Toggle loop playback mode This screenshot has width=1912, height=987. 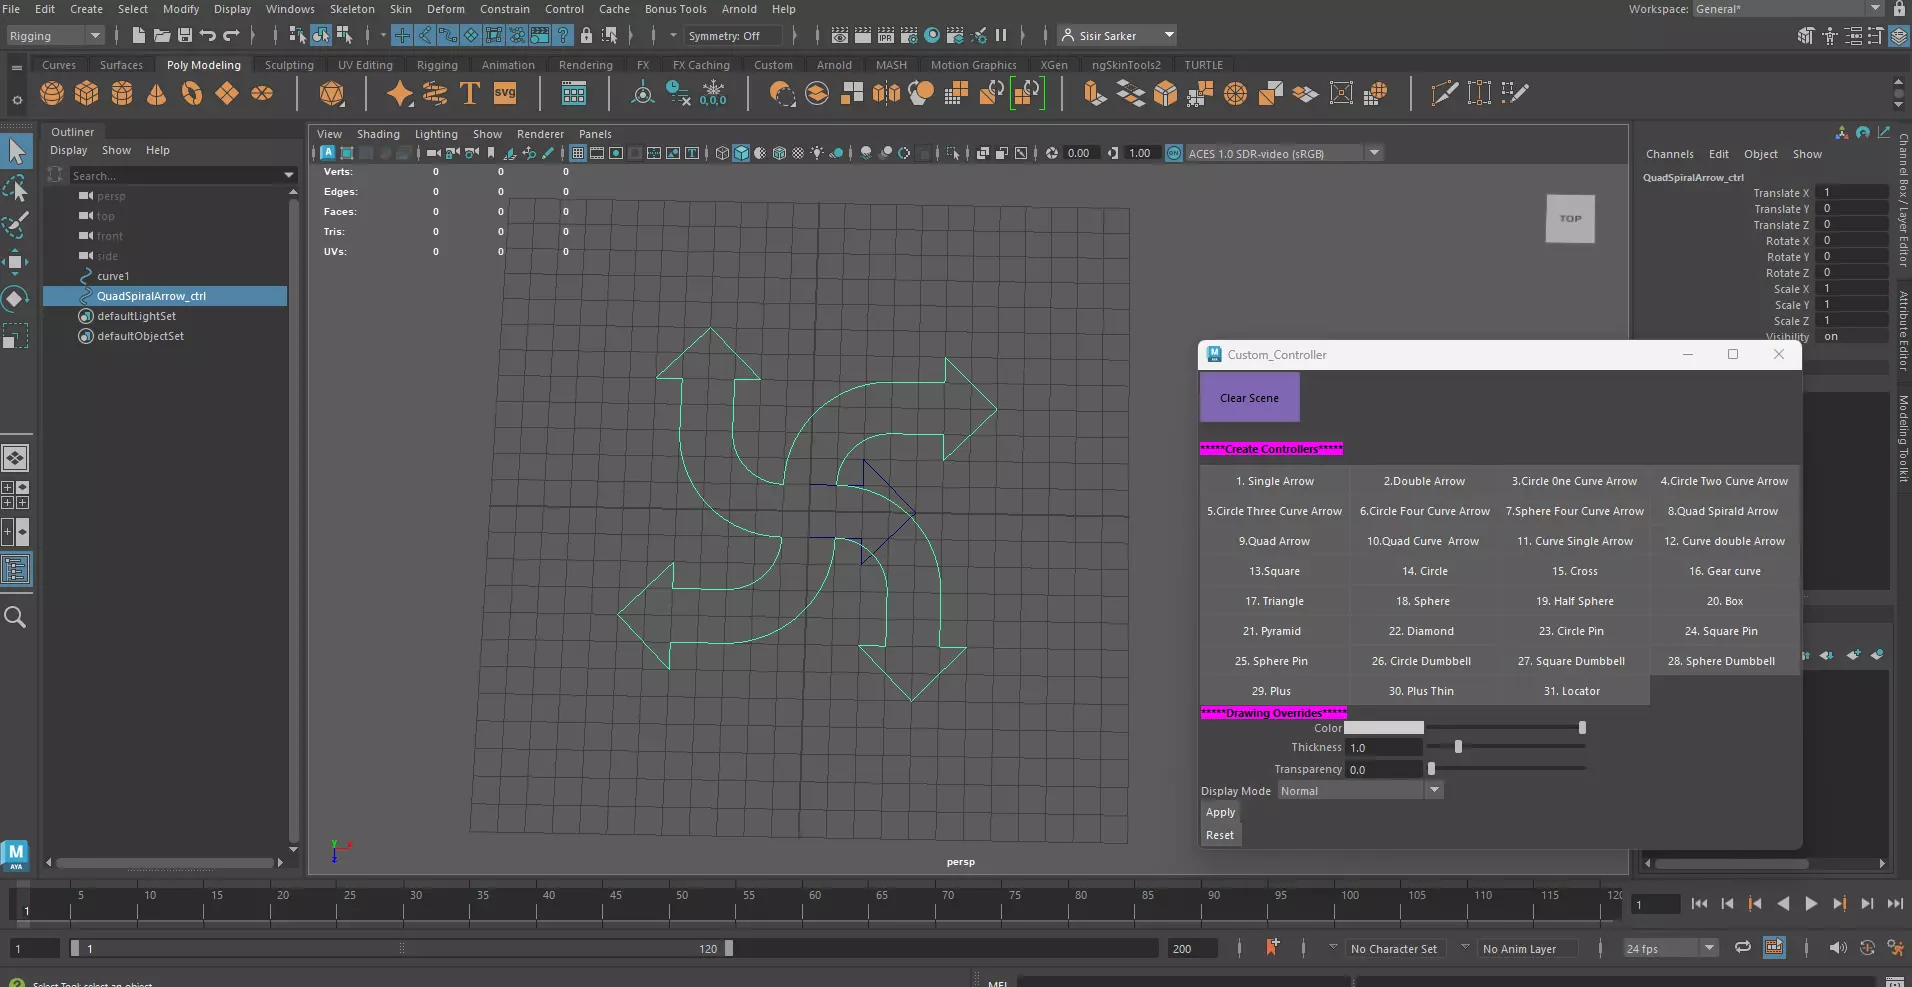tap(1743, 947)
